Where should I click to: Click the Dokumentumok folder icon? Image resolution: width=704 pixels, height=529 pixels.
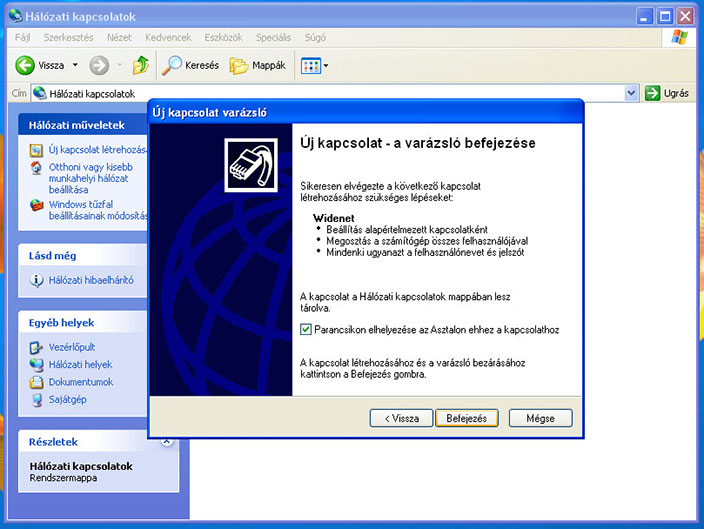tap(36, 382)
